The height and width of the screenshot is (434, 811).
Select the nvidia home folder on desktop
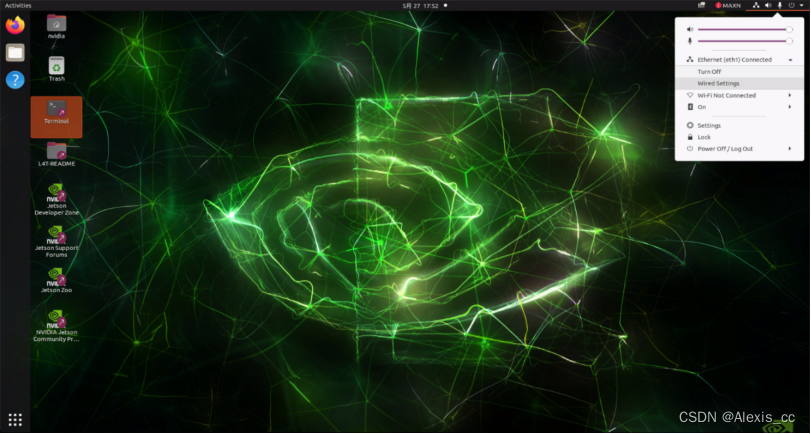coord(56,27)
